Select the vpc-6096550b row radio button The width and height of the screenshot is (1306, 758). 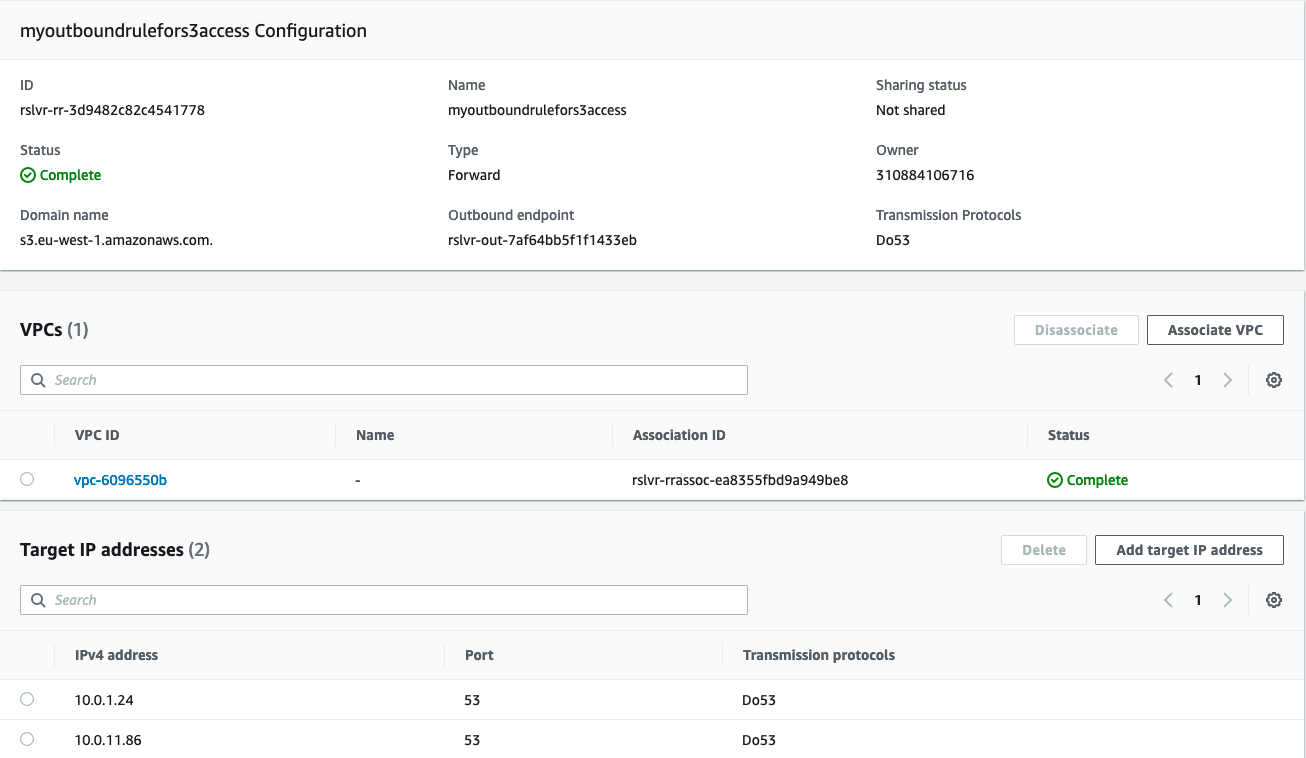click(27, 479)
